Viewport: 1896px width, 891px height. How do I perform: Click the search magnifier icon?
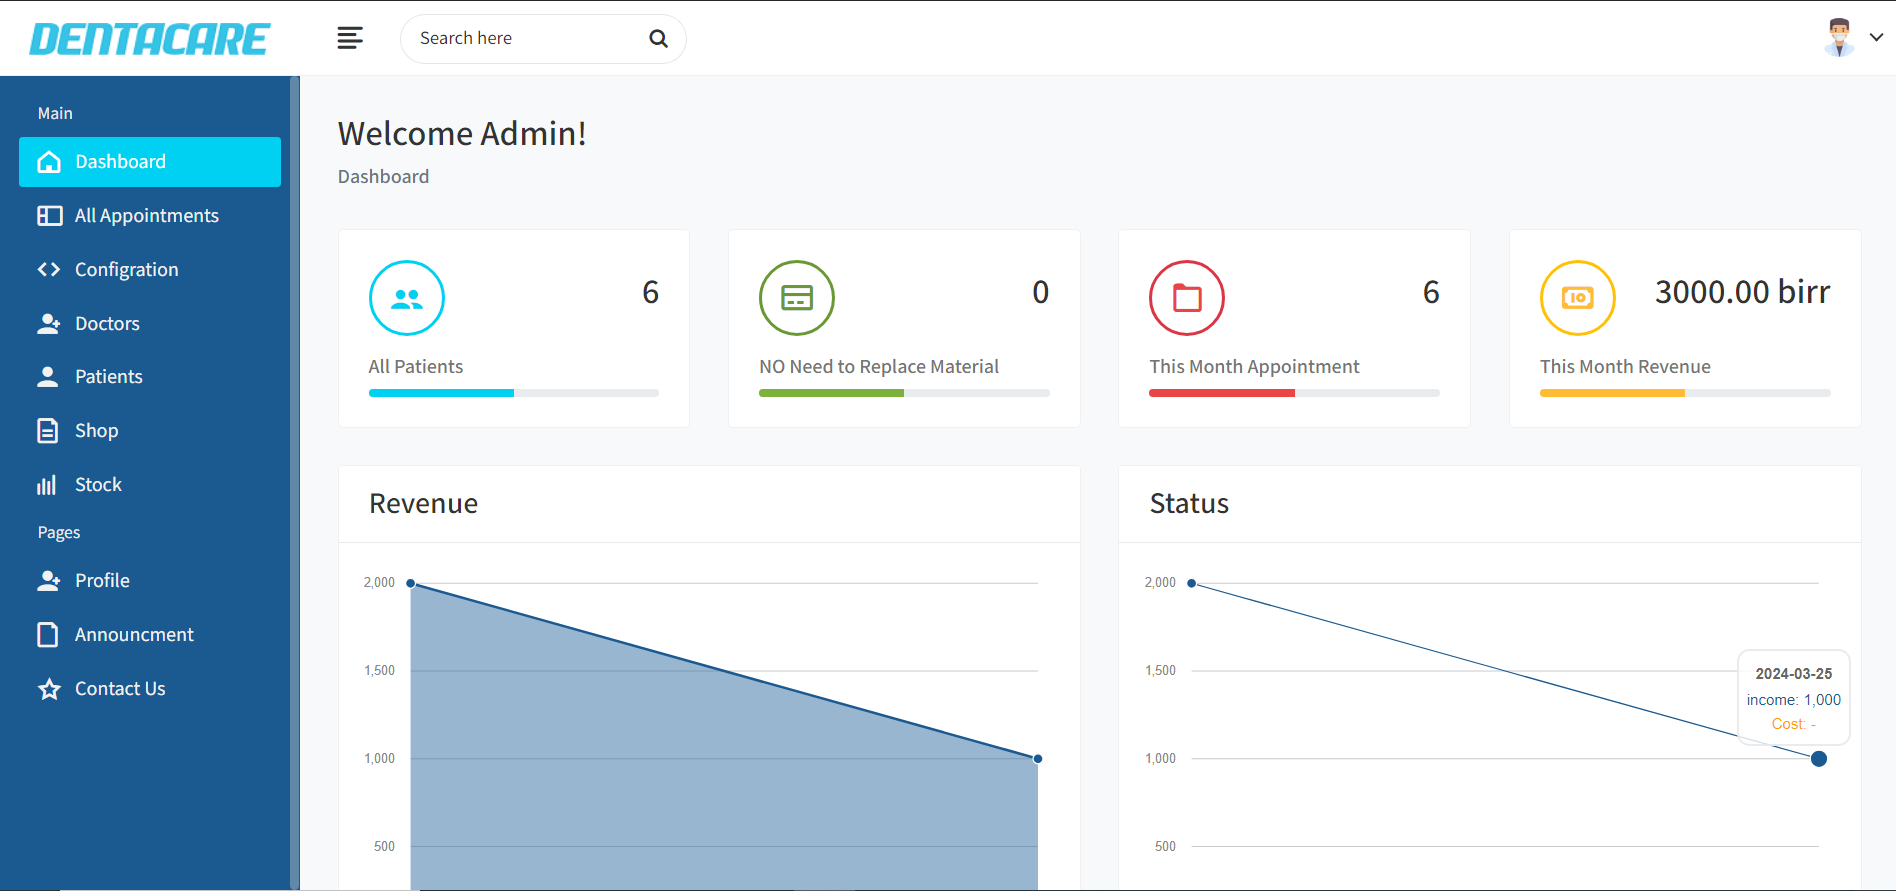coord(658,39)
